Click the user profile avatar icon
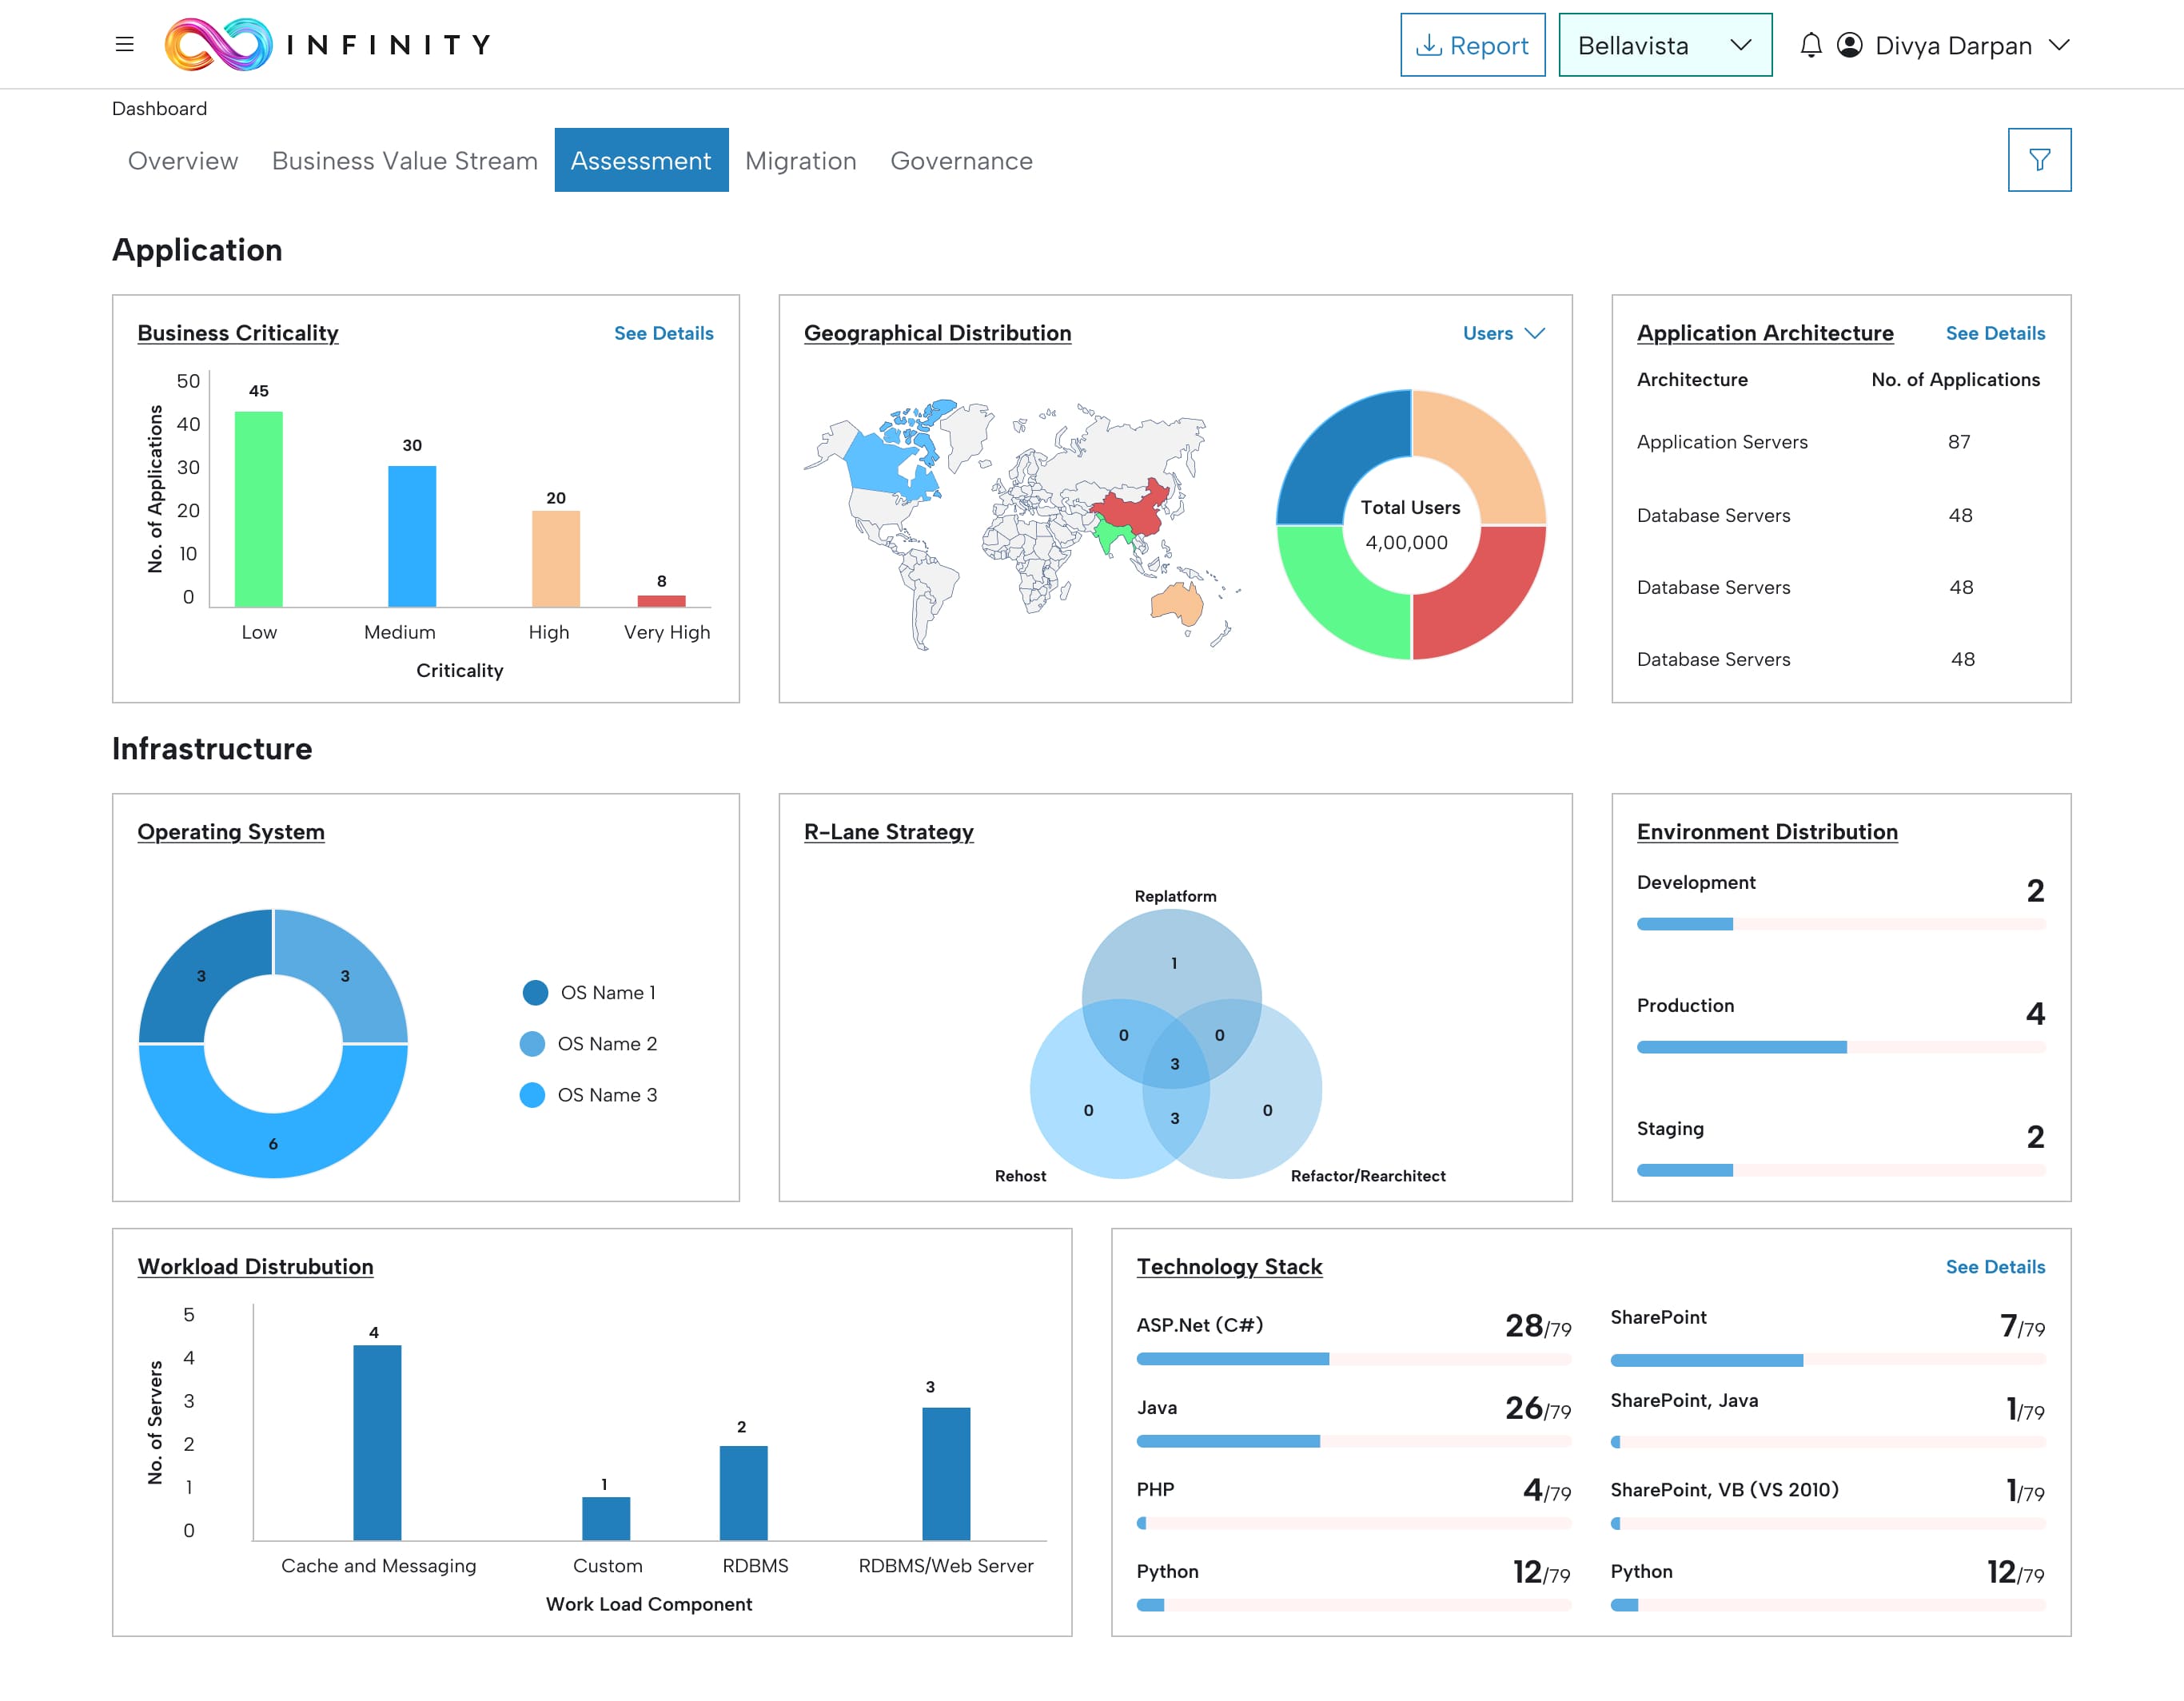This screenshot has width=2184, height=1701. [1849, 45]
